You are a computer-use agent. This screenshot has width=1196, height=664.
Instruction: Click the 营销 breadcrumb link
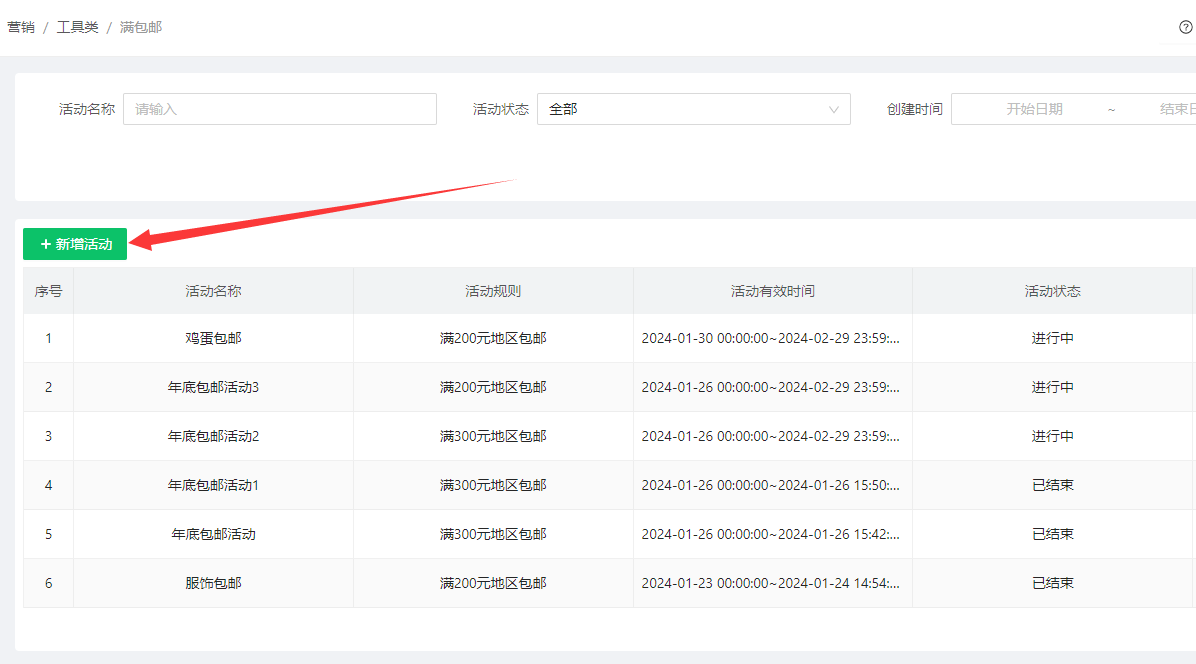(21, 27)
